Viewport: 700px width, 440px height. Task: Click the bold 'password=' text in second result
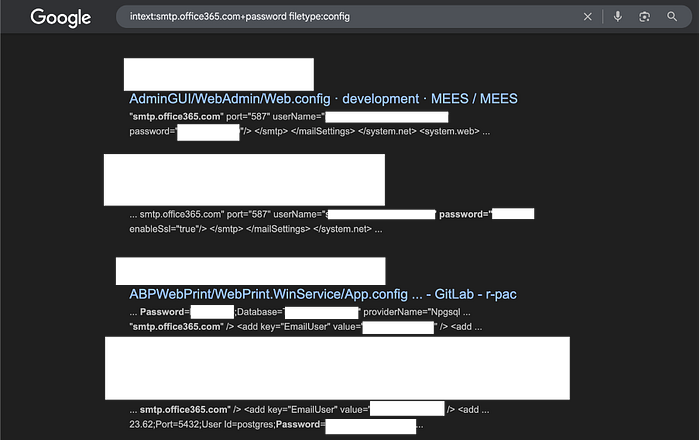coord(465,215)
